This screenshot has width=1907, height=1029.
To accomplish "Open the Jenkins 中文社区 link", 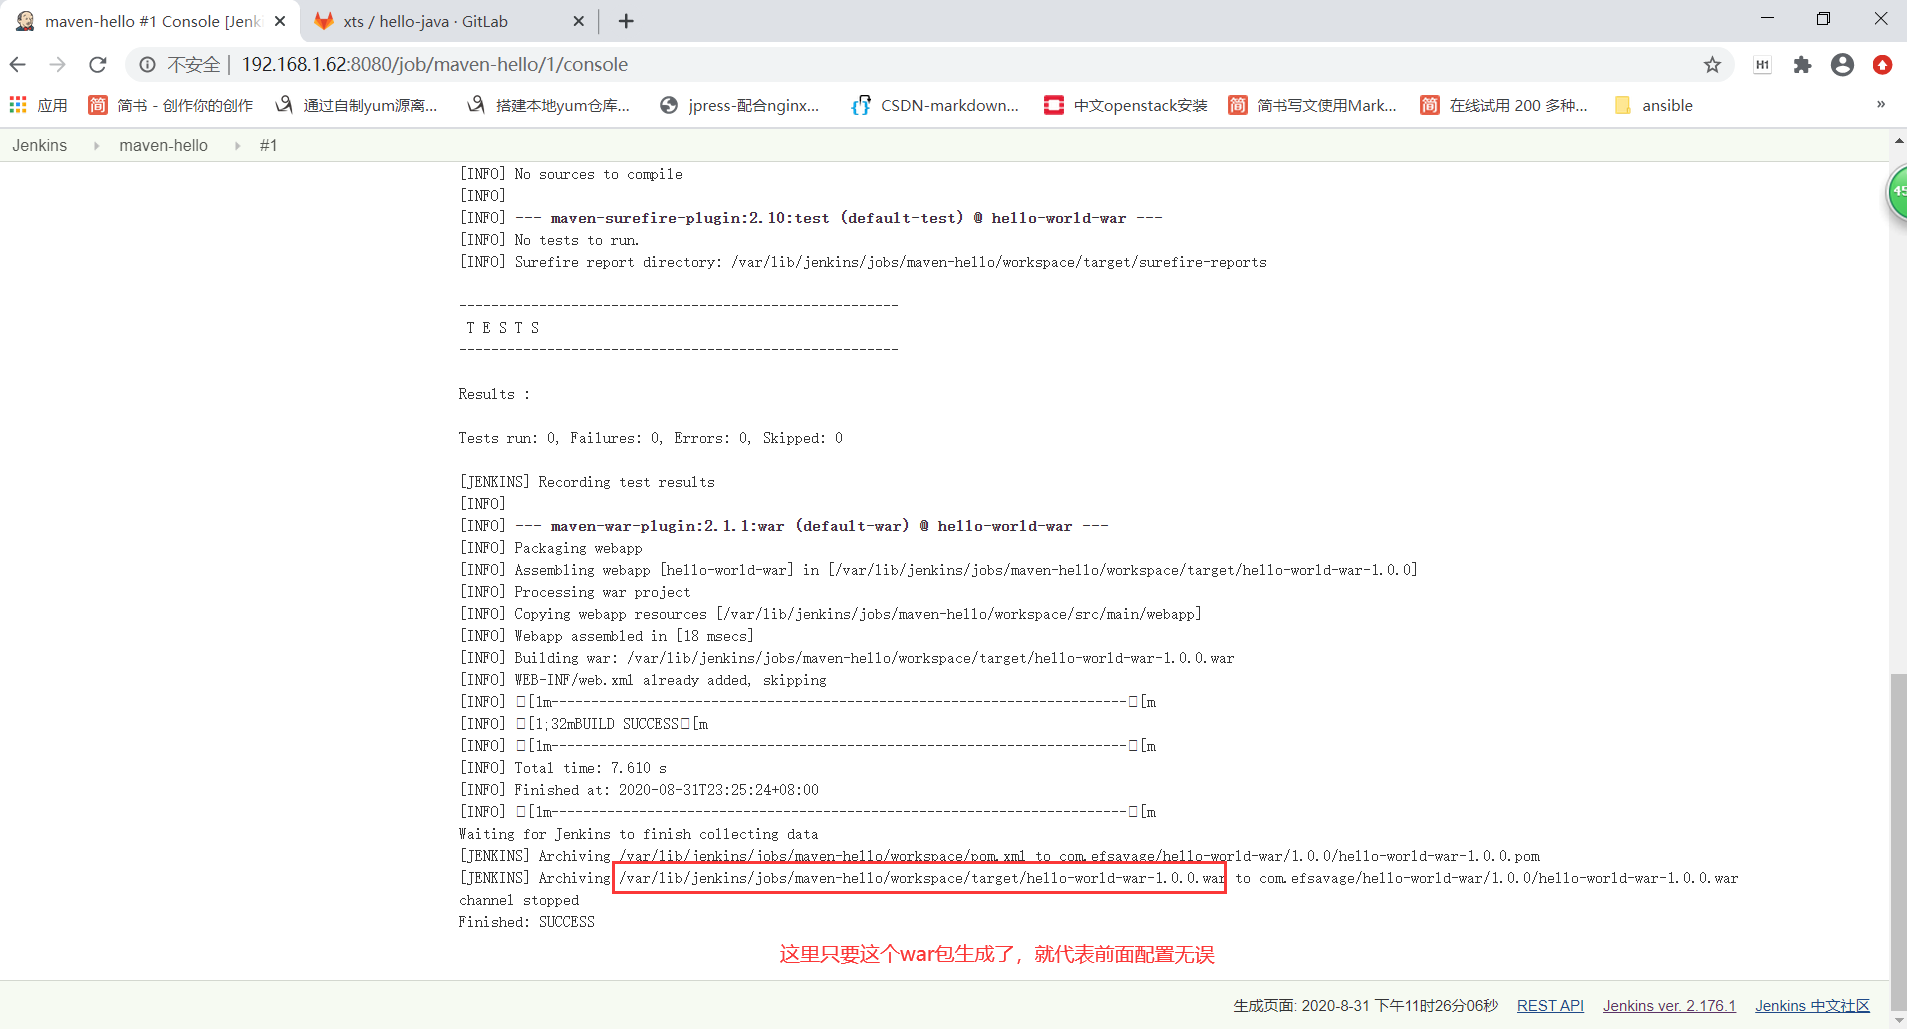I will click(1812, 1006).
